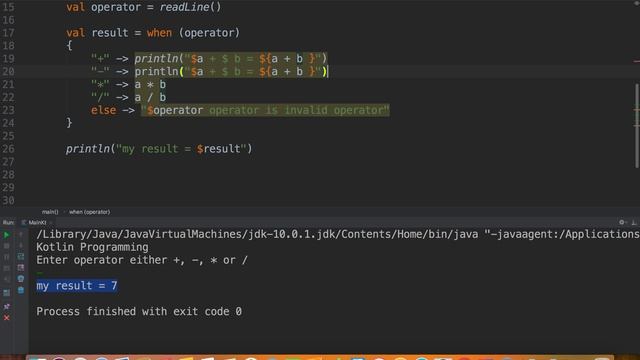Toggle scroll to end of console
640x360 pixels.
[x=21, y=268]
